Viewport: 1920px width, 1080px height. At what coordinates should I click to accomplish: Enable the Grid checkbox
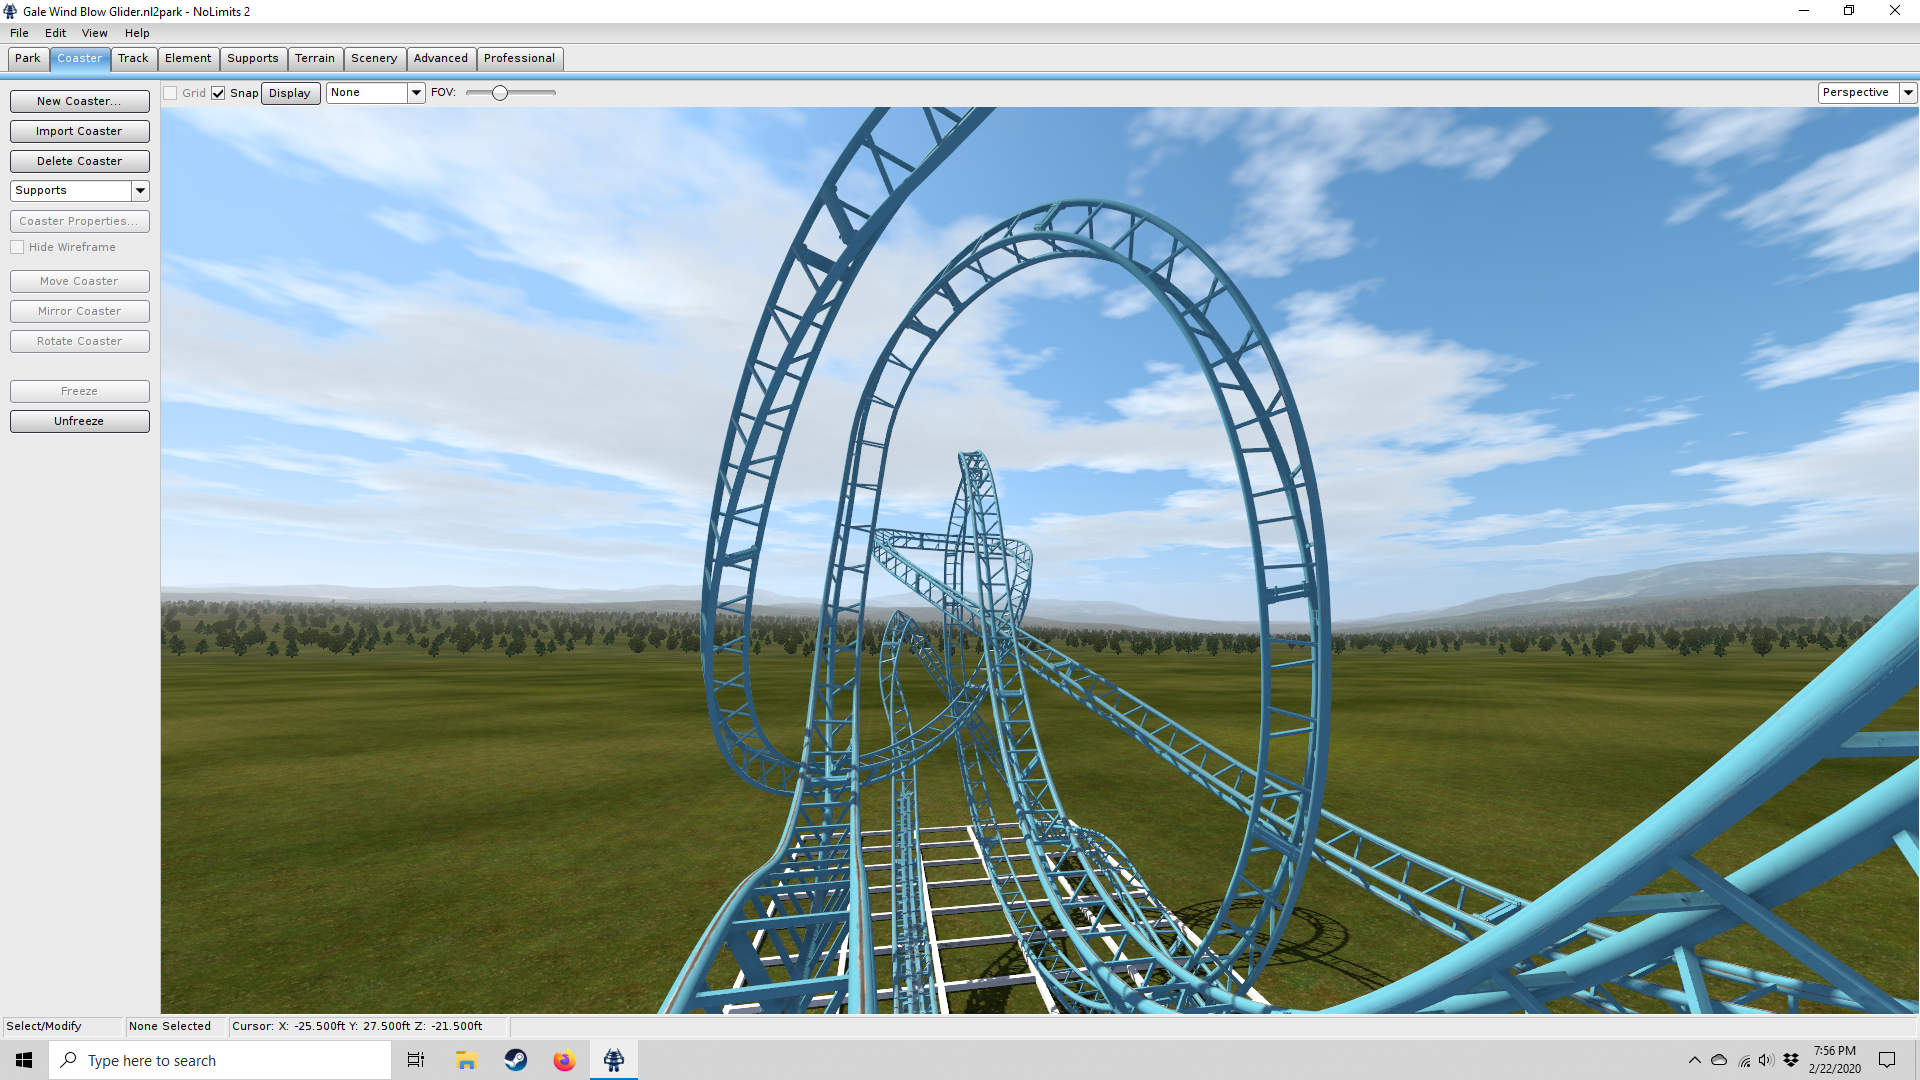pyautogui.click(x=171, y=93)
